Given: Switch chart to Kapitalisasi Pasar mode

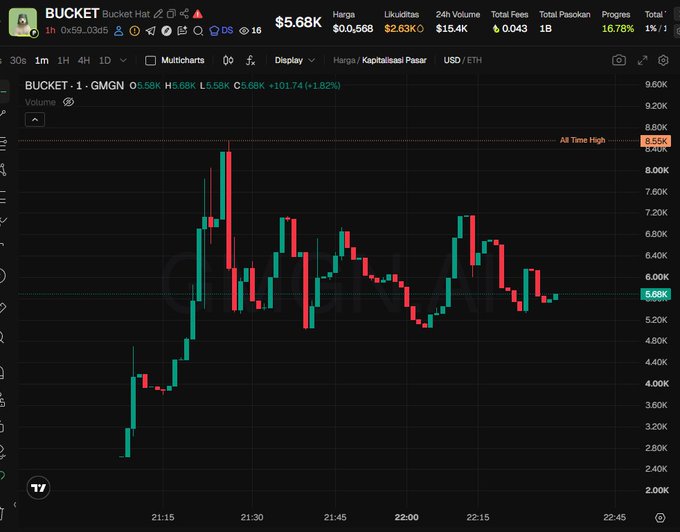Looking at the screenshot, I should [x=394, y=60].
